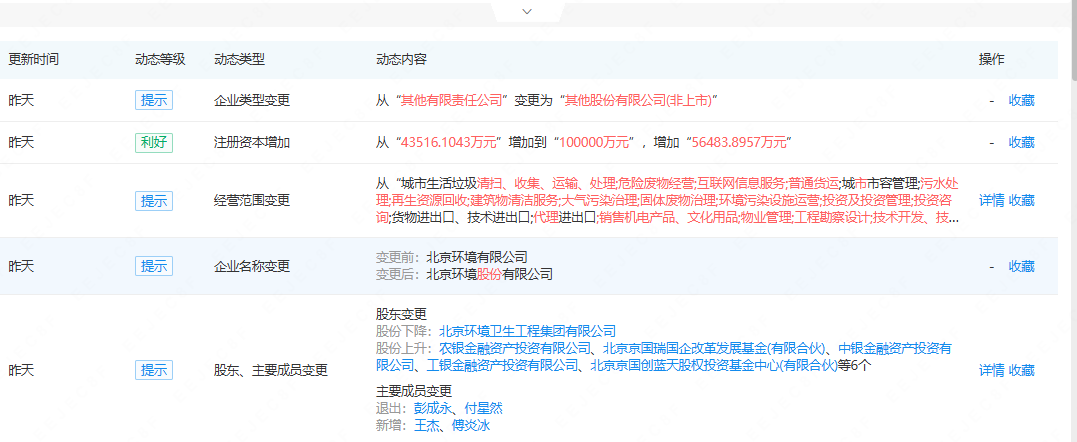Open 详情 for the 股东、主要成员变更 row
Image resolution: width=1077 pixels, height=442 pixels.
[x=991, y=371]
